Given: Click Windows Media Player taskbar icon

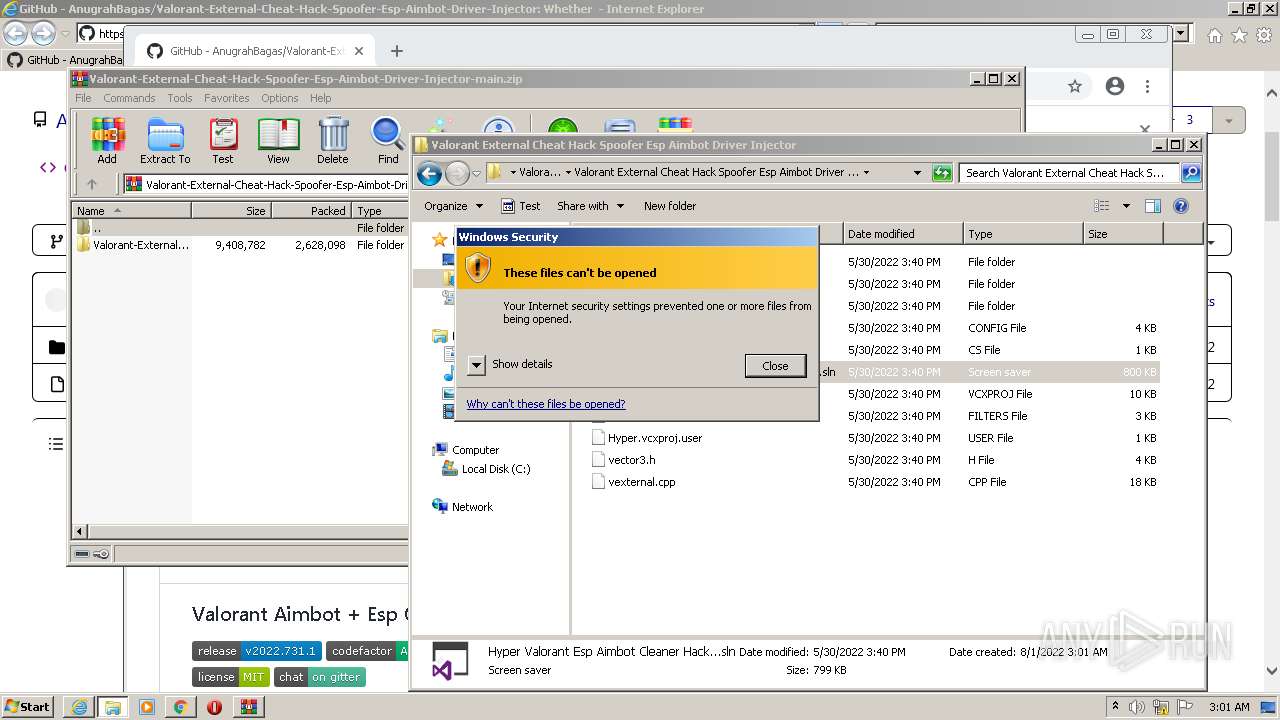Looking at the screenshot, I should [x=146, y=707].
